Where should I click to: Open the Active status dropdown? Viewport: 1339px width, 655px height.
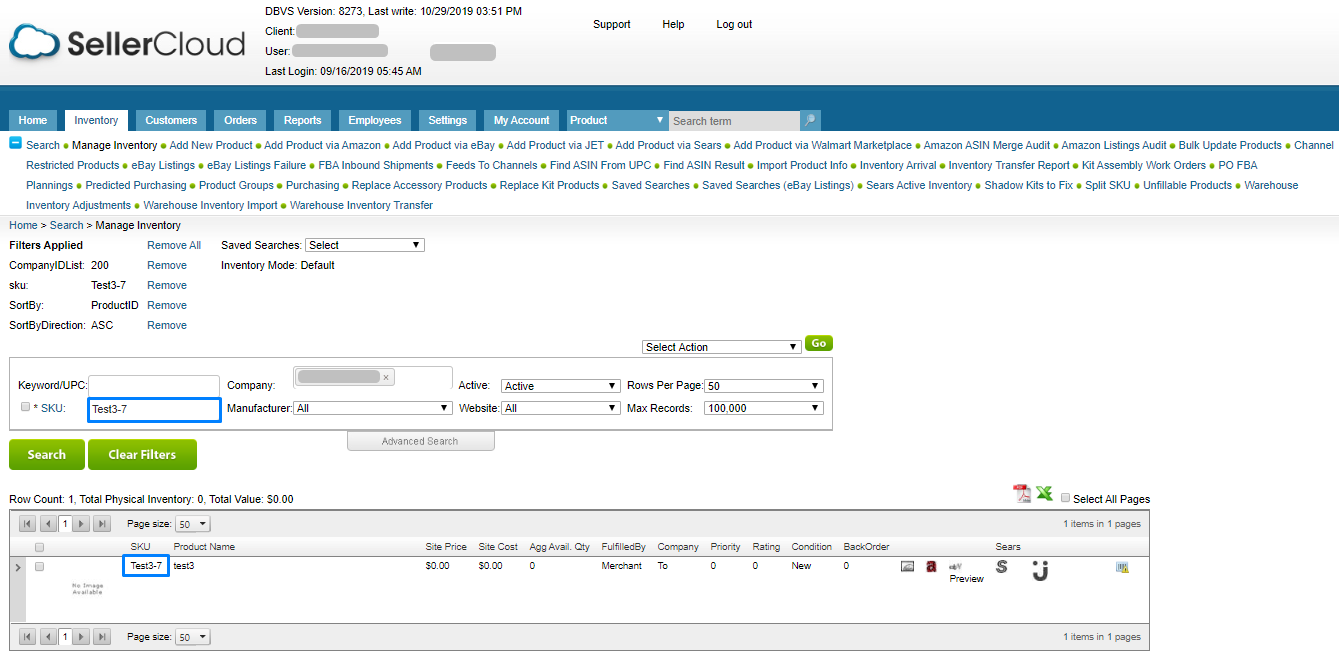point(561,386)
